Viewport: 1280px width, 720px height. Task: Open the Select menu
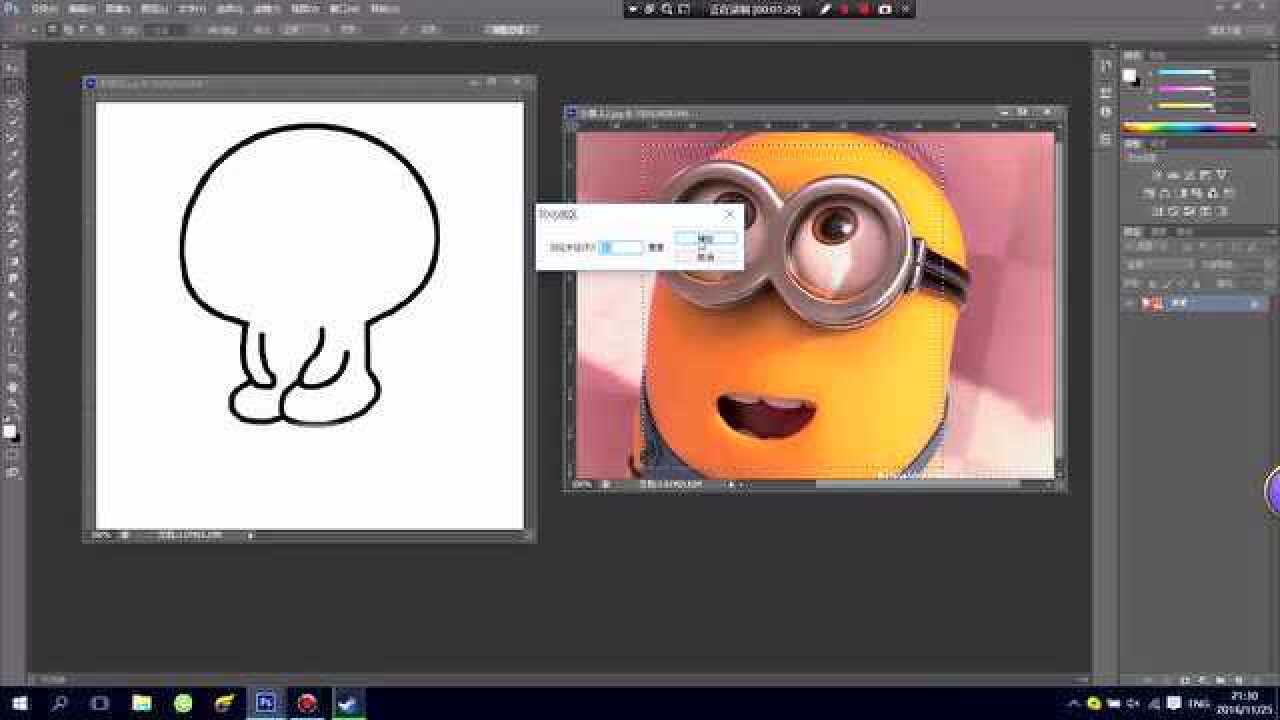point(229,8)
